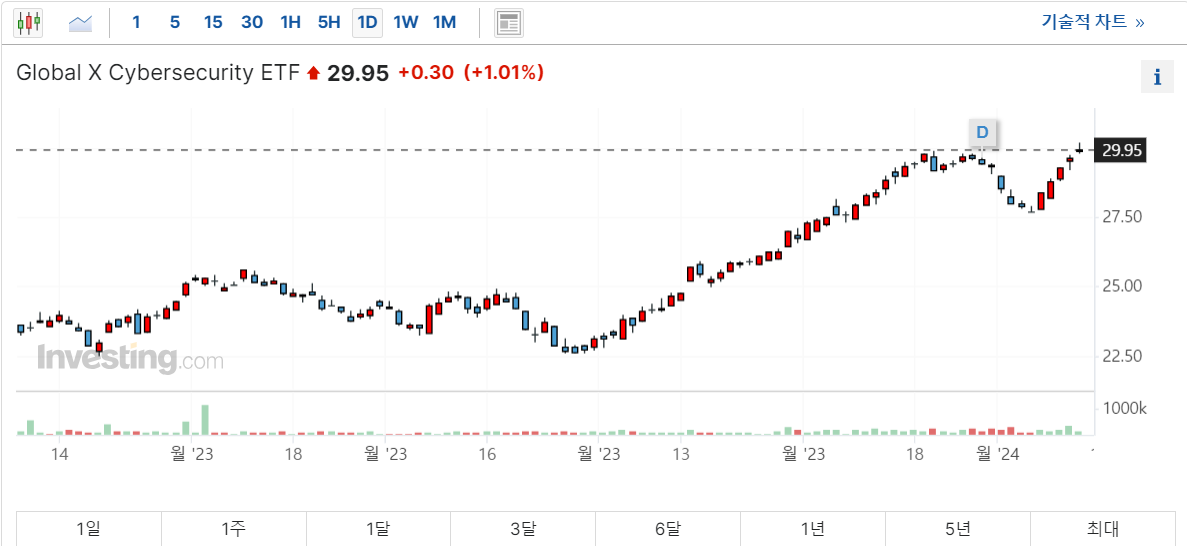Select the 1D interval button
This screenshot has height=546, width=1187.
pos(367,23)
